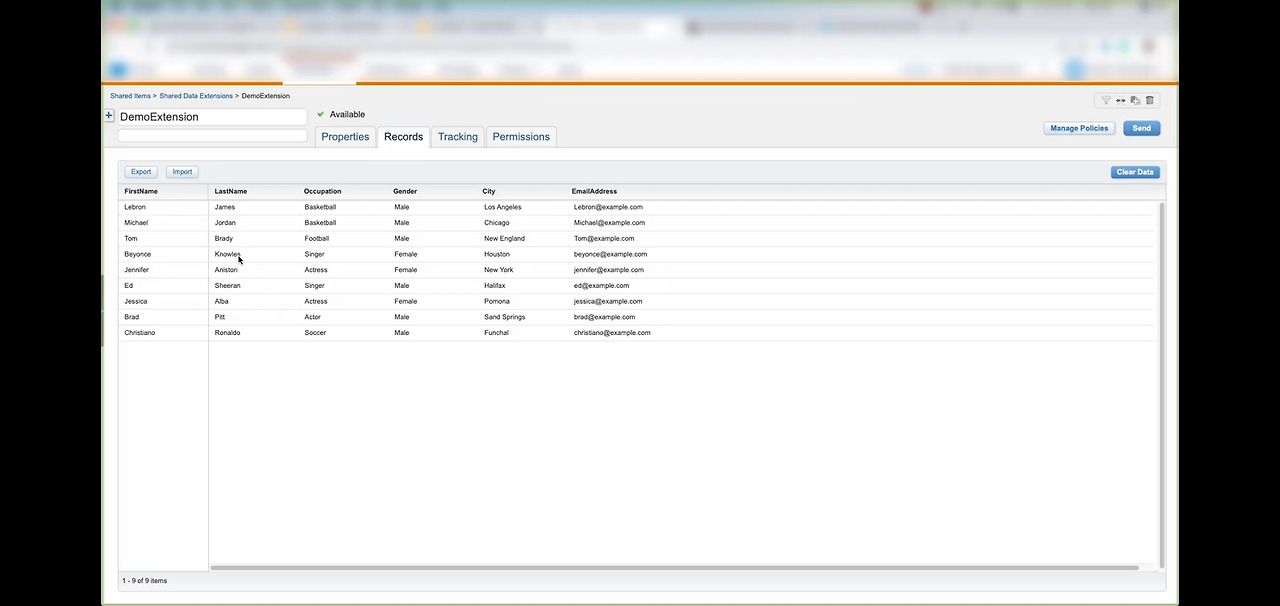Select the Lebron first name cell
This screenshot has height=606, width=1280.
coord(135,207)
